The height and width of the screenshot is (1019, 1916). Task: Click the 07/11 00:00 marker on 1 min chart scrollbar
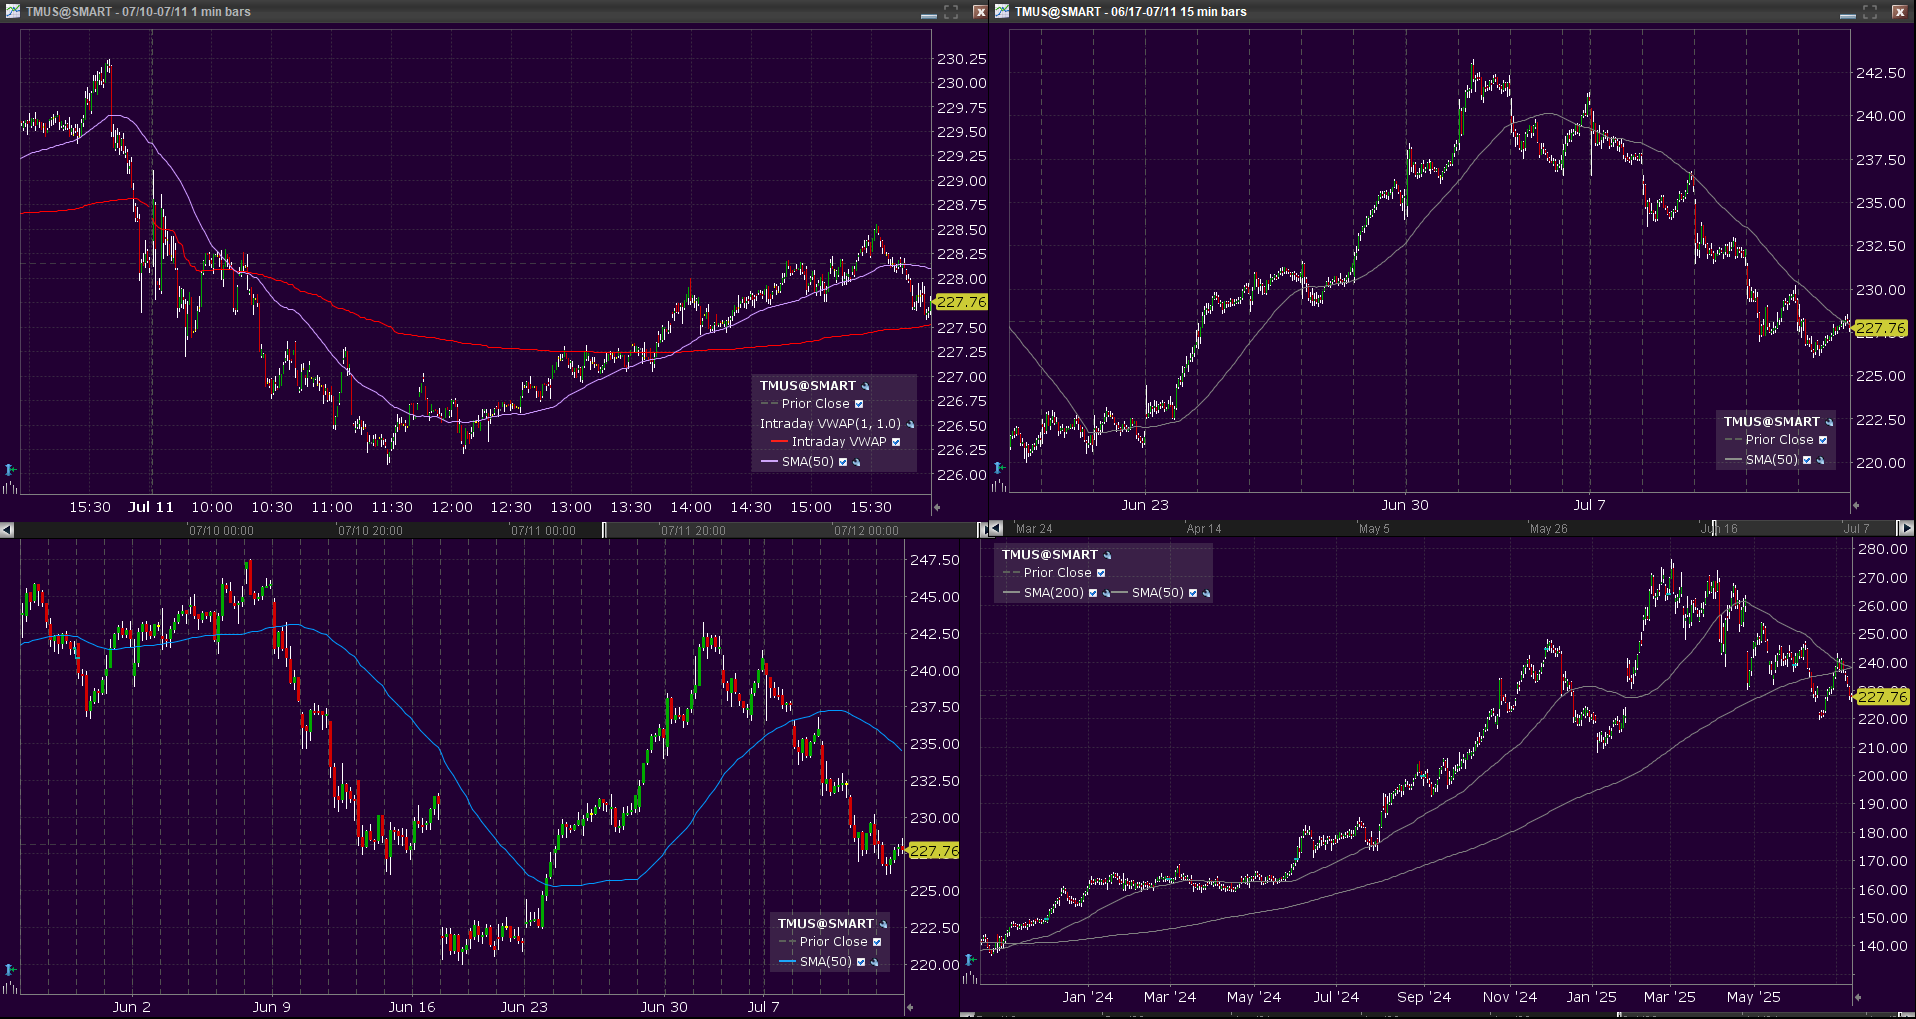[543, 530]
